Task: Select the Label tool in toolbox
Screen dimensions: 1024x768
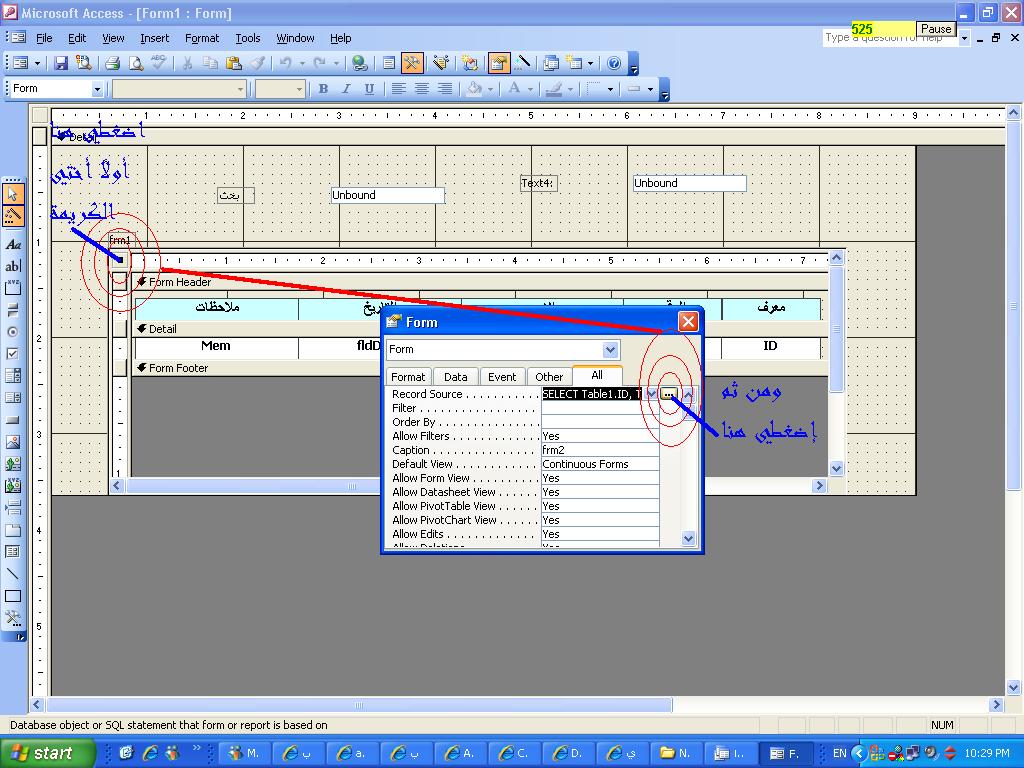Action: [x=12, y=245]
